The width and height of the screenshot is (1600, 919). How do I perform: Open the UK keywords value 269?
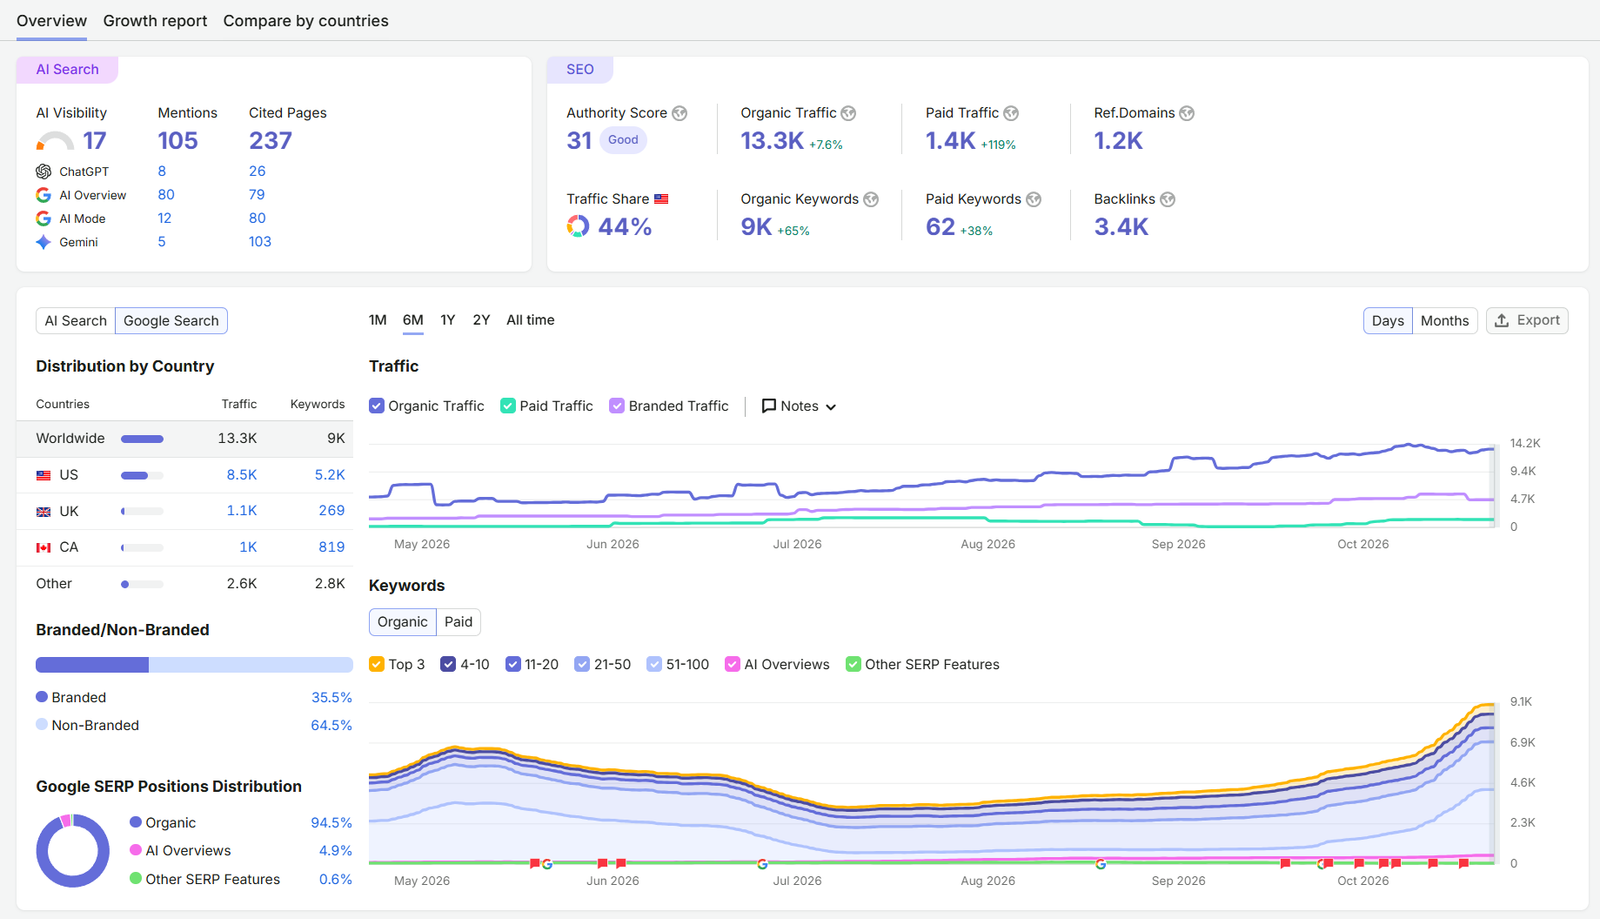pyautogui.click(x=332, y=511)
